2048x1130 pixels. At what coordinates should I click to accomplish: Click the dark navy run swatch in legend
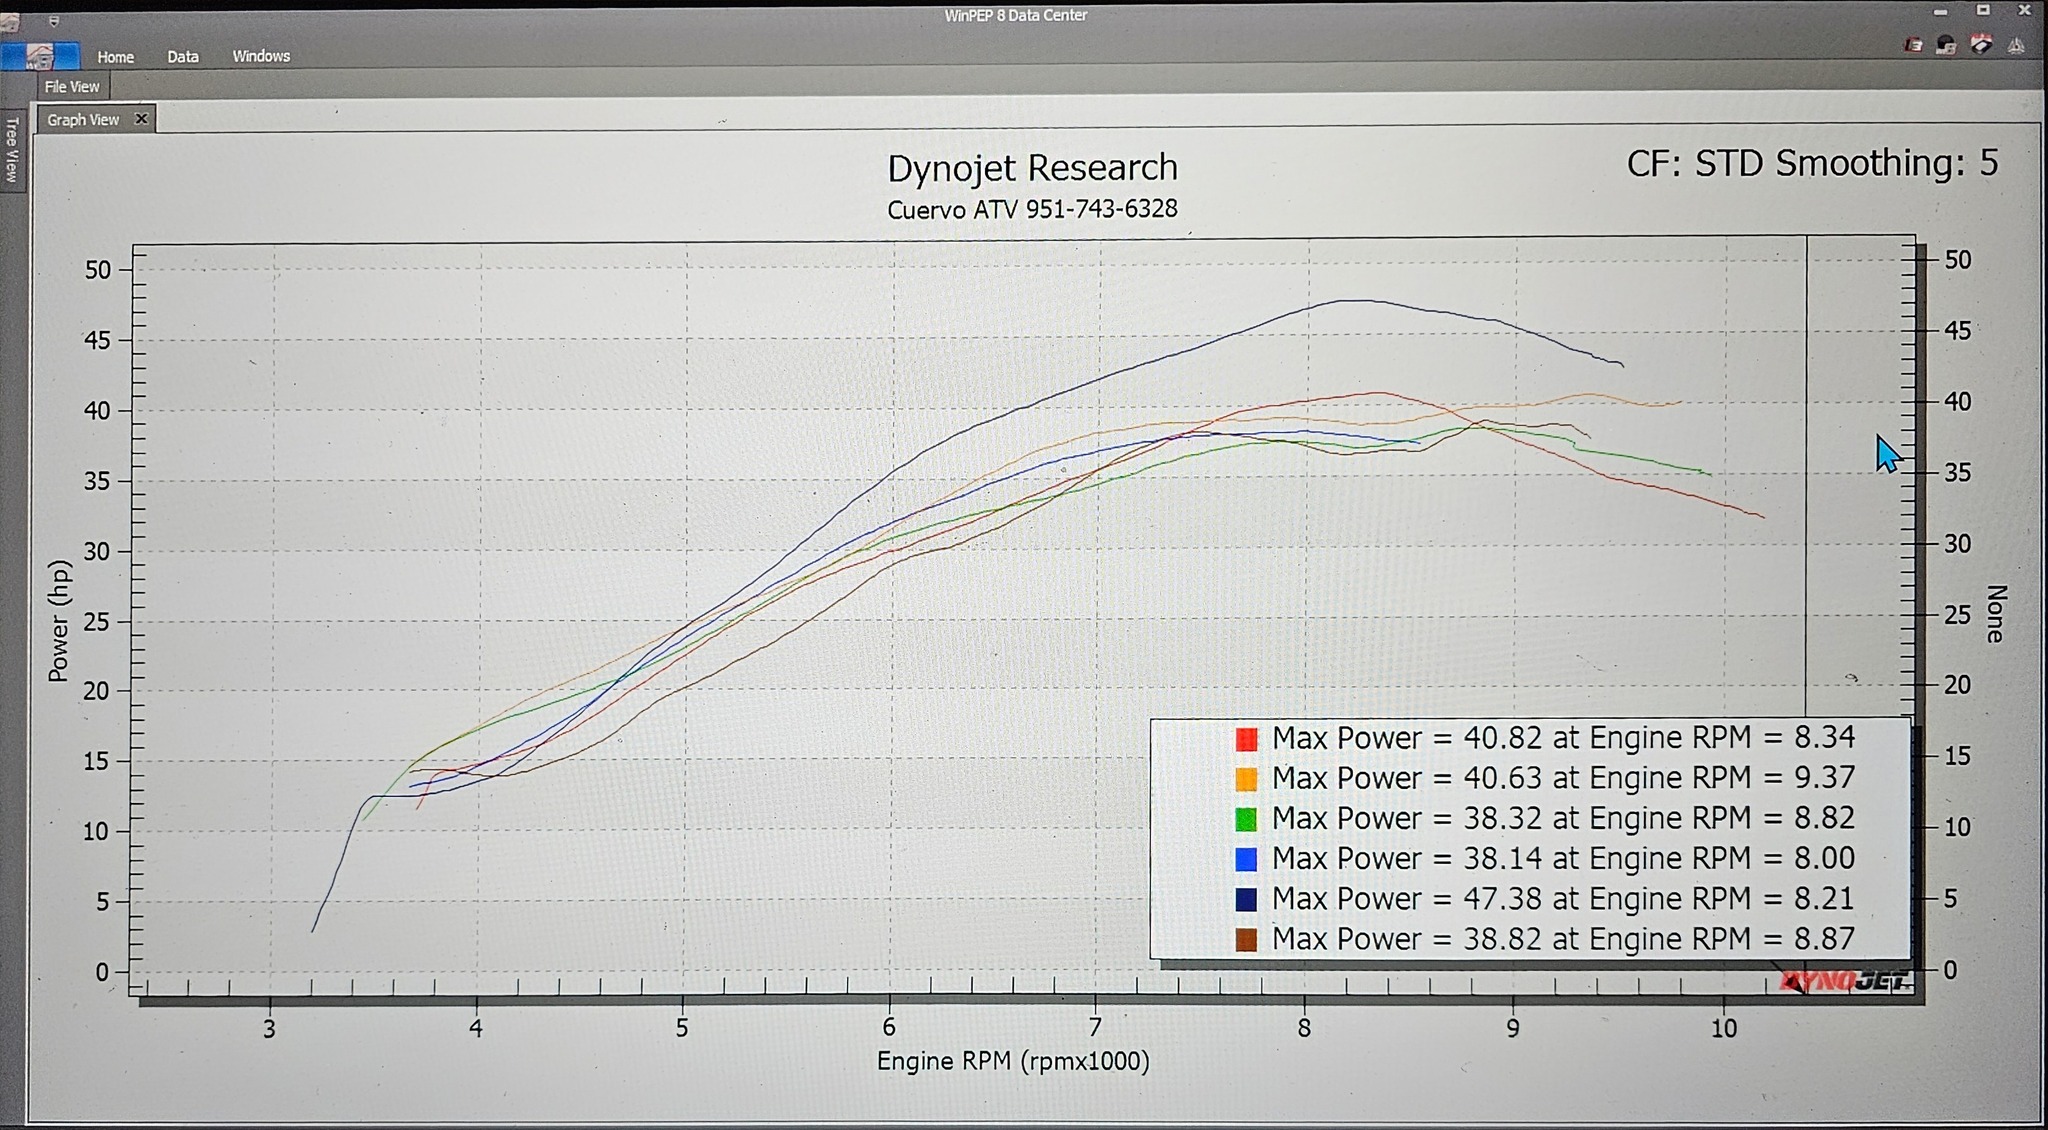tap(1246, 899)
